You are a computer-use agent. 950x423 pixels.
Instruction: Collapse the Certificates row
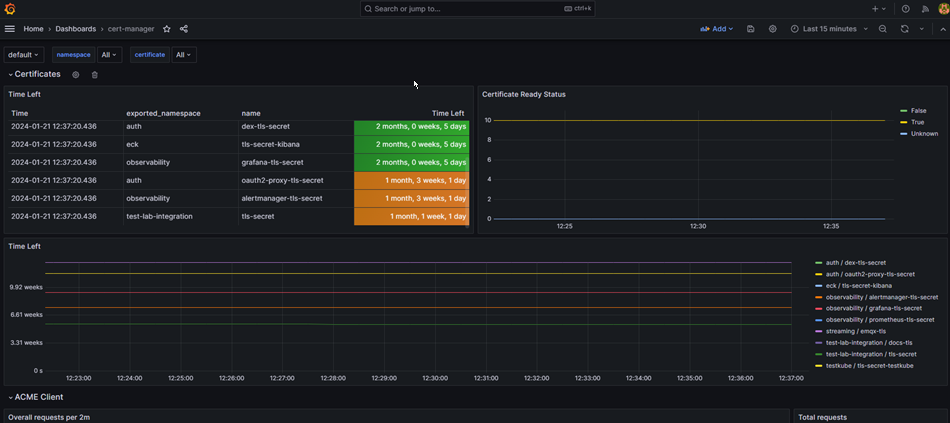pyautogui.click(x=35, y=74)
